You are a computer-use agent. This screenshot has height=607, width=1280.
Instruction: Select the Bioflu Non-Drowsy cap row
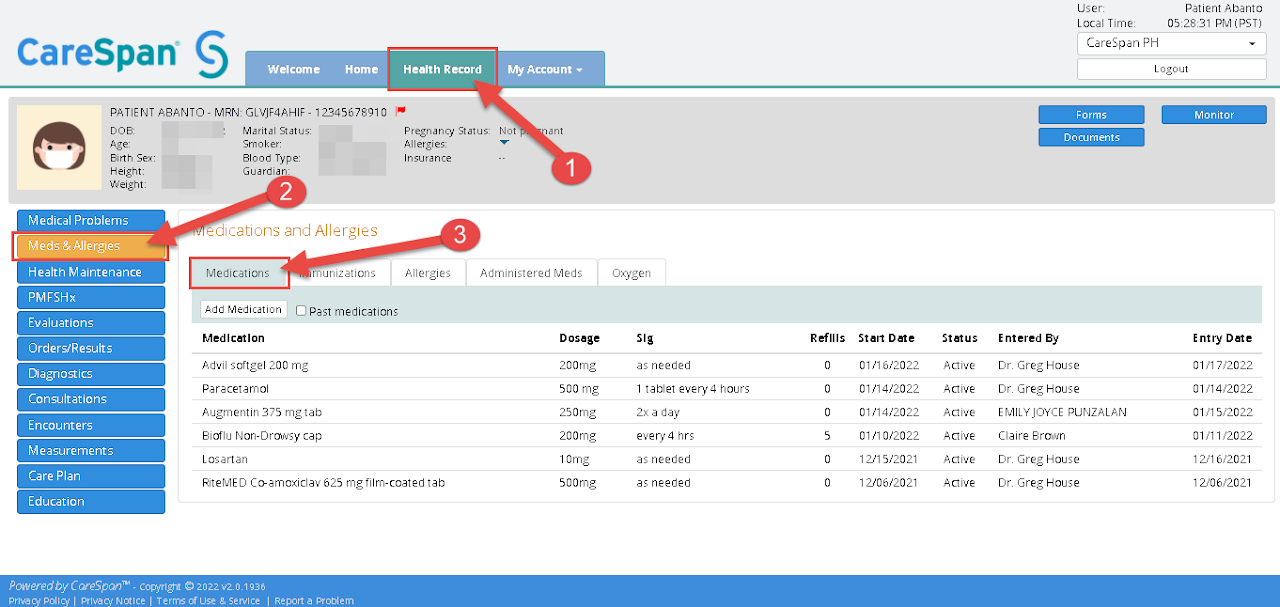point(727,436)
